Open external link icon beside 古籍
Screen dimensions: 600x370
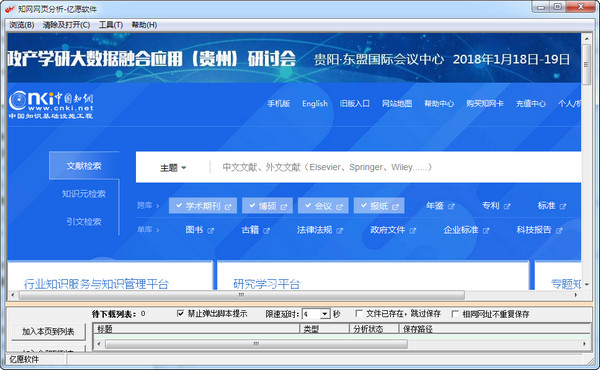click(266, 230)
